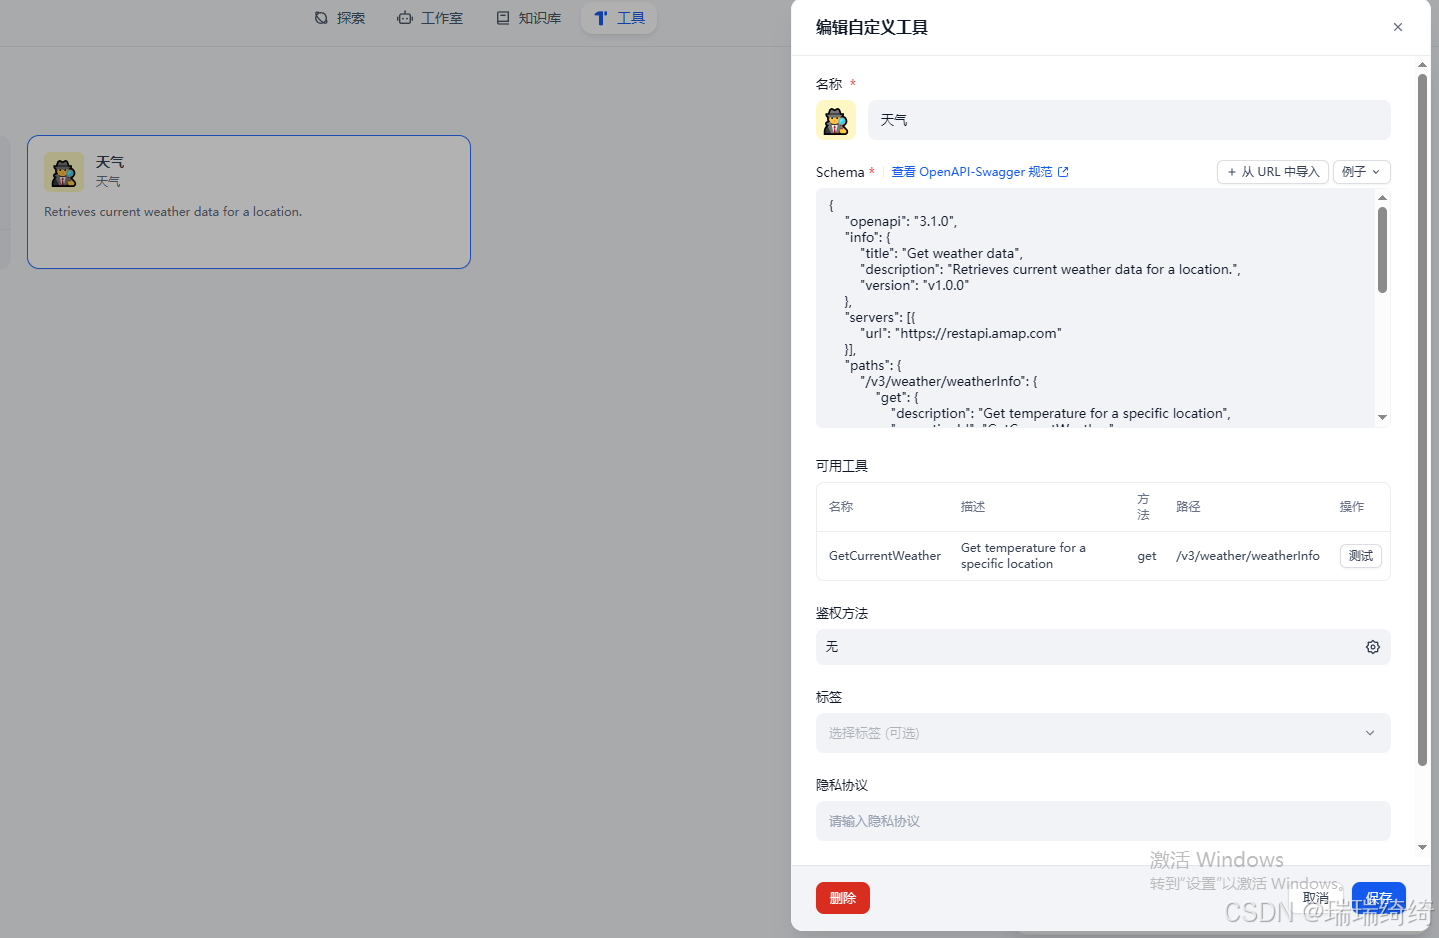Cancel editing via the 取消 button
This screenshot has height=938, width=1439.
[1315, 897]
